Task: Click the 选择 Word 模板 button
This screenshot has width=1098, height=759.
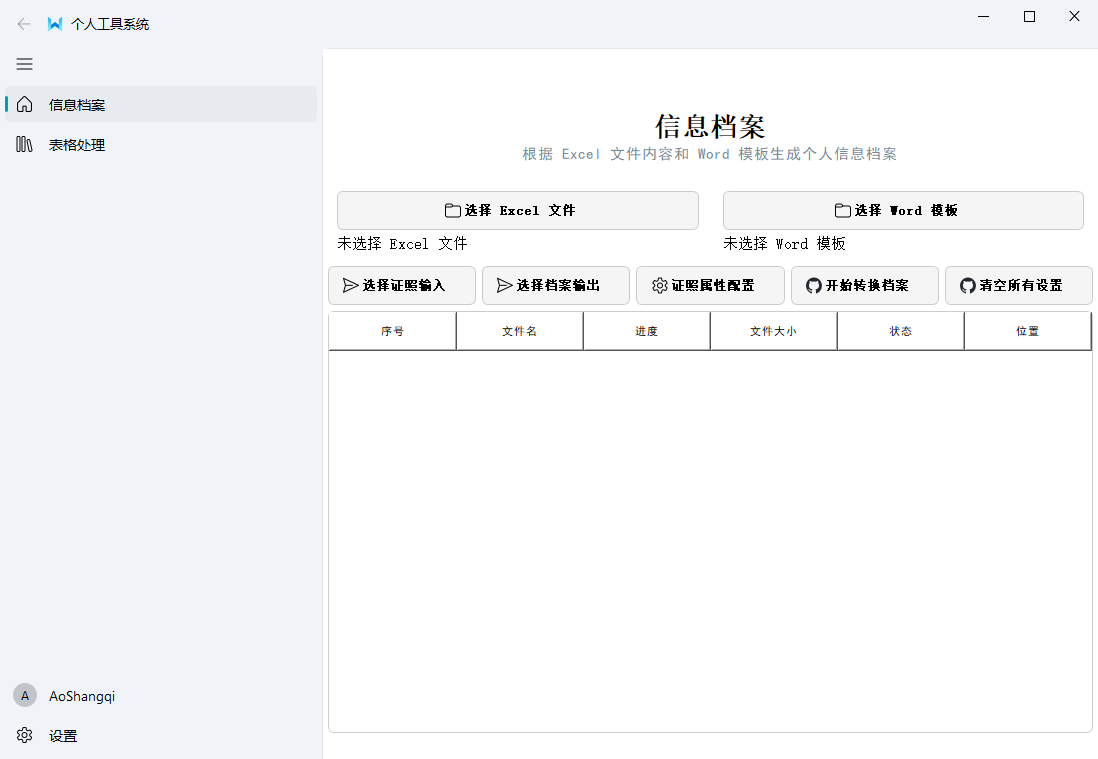Action: [902, 210]
